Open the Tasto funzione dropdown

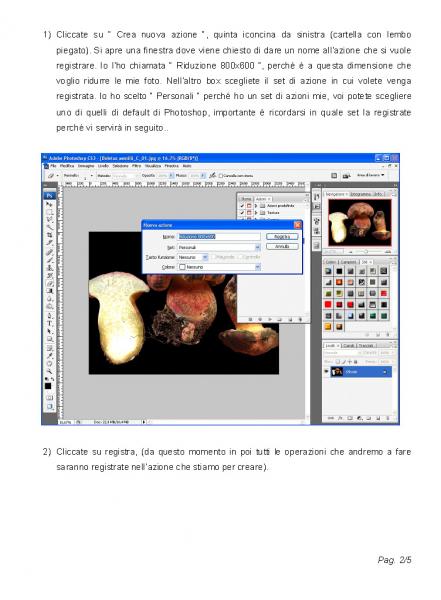[193, 257]
